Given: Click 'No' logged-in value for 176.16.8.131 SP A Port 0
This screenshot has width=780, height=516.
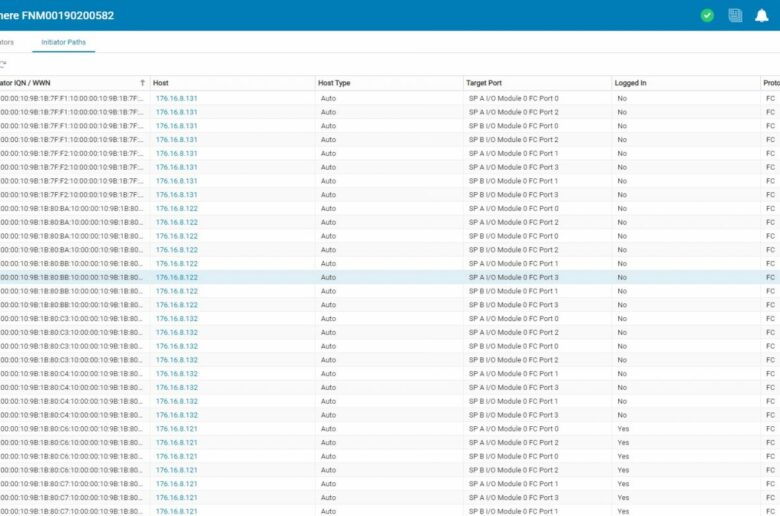Looking at the screenshot, I should [622, 99].
